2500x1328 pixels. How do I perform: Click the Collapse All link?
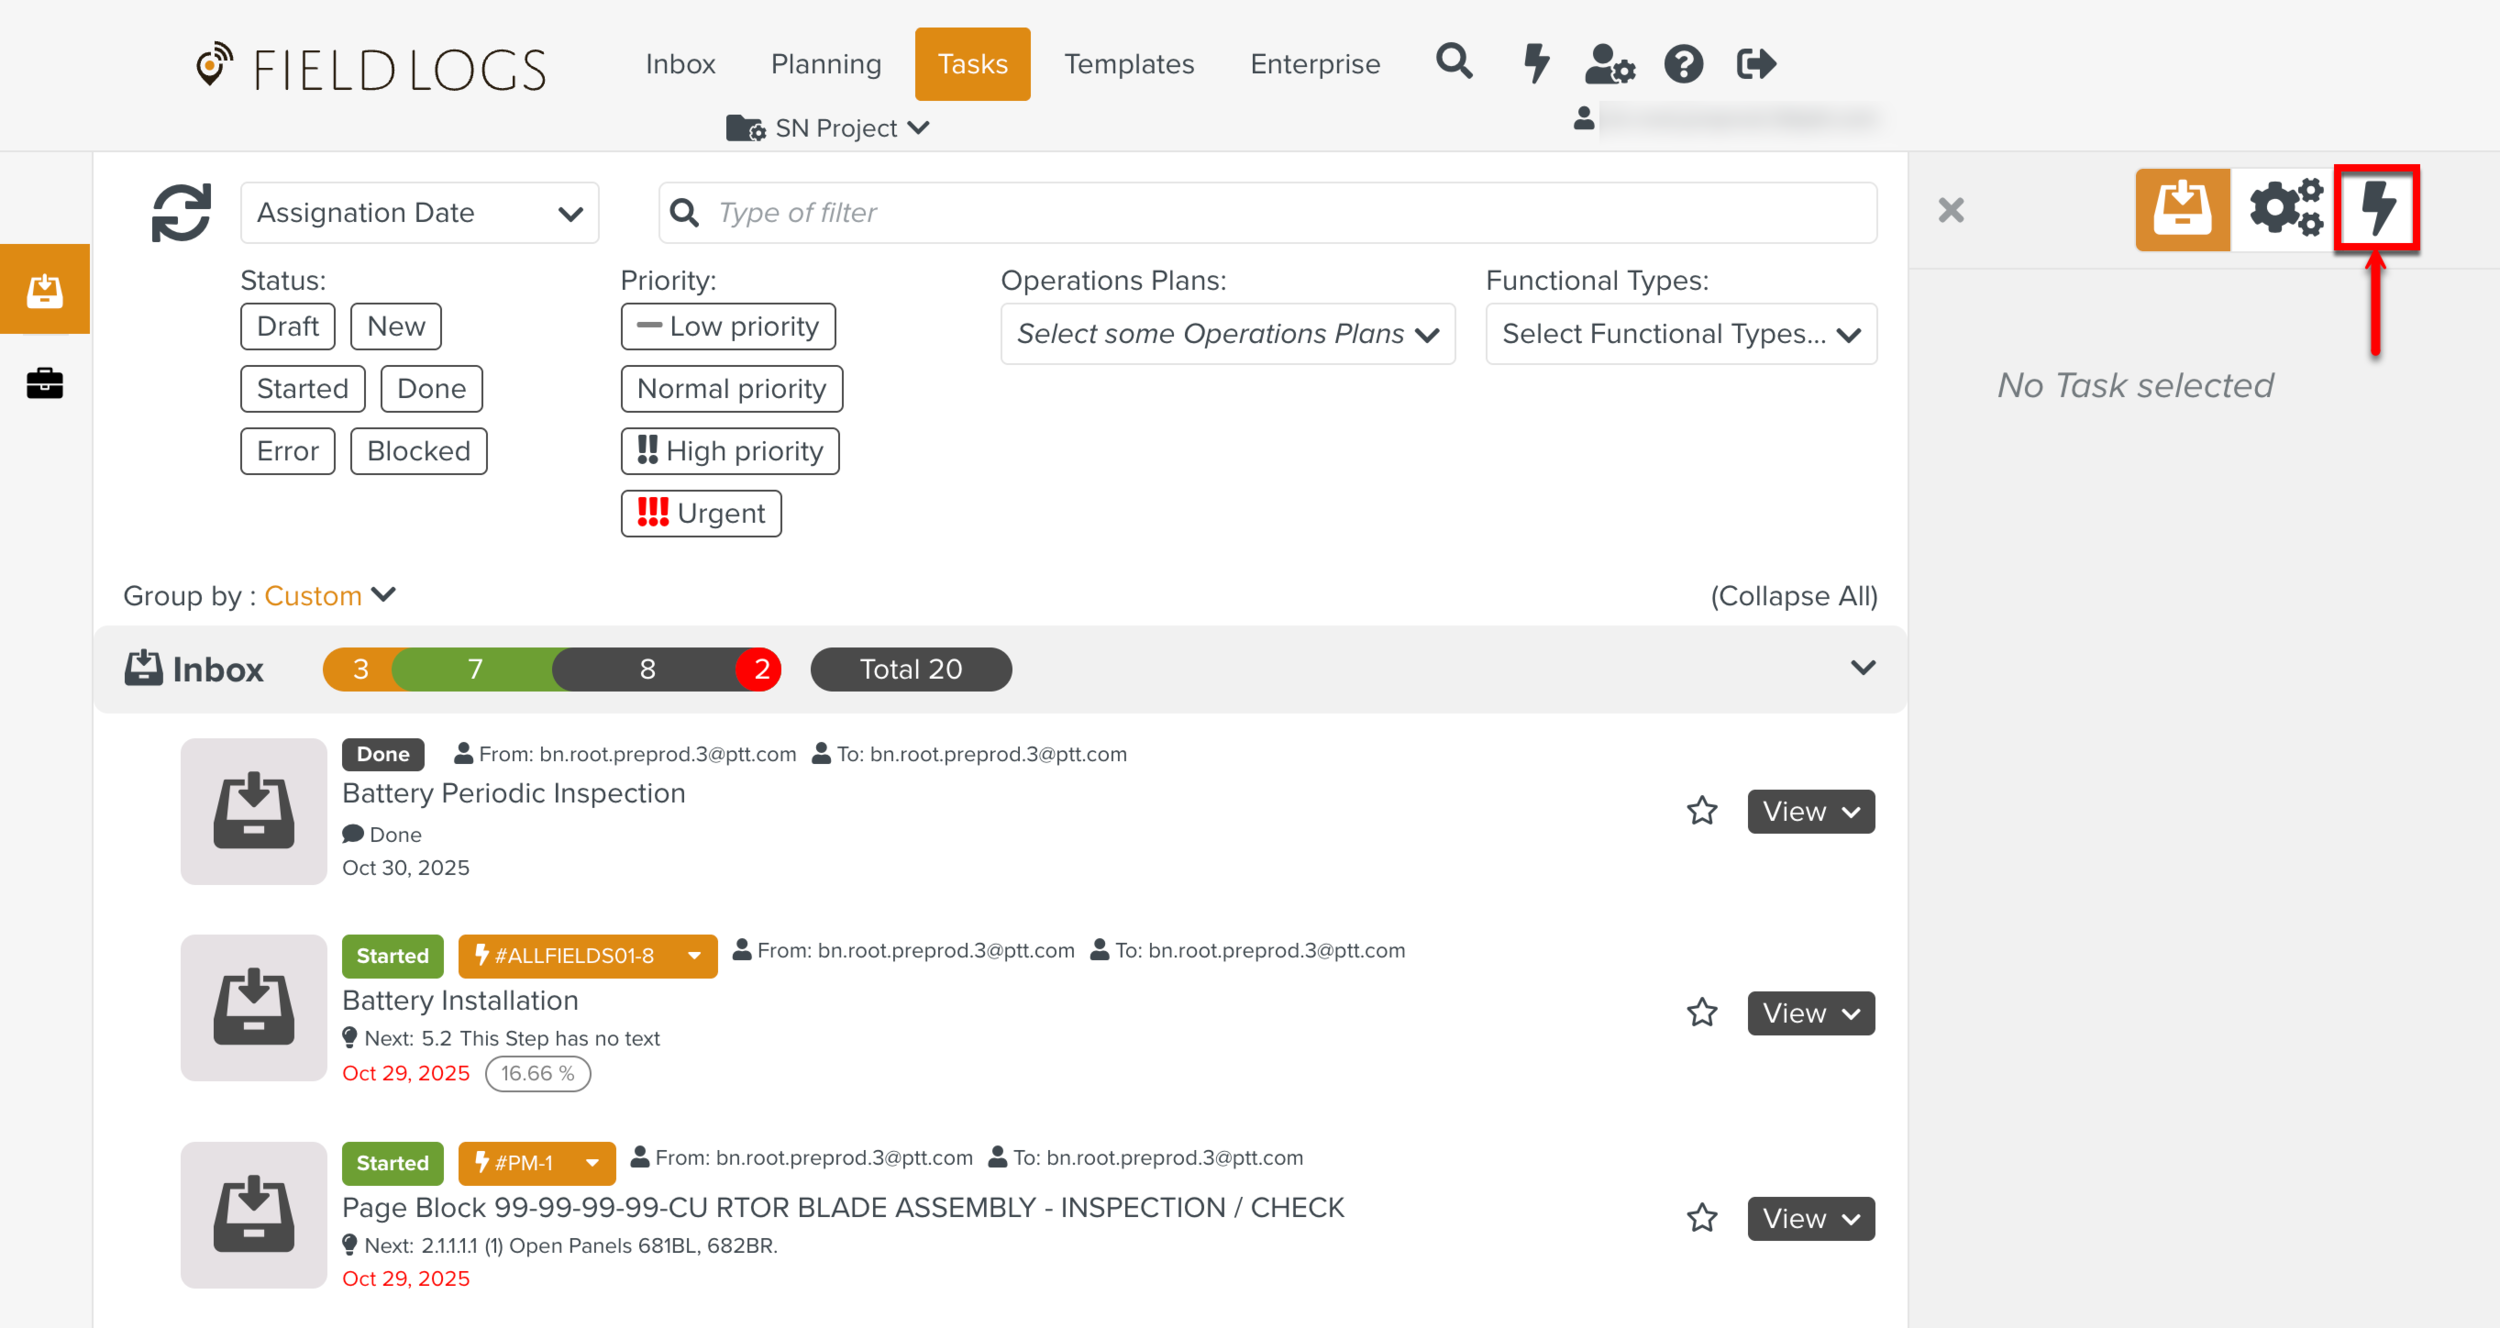[1793, 596]
